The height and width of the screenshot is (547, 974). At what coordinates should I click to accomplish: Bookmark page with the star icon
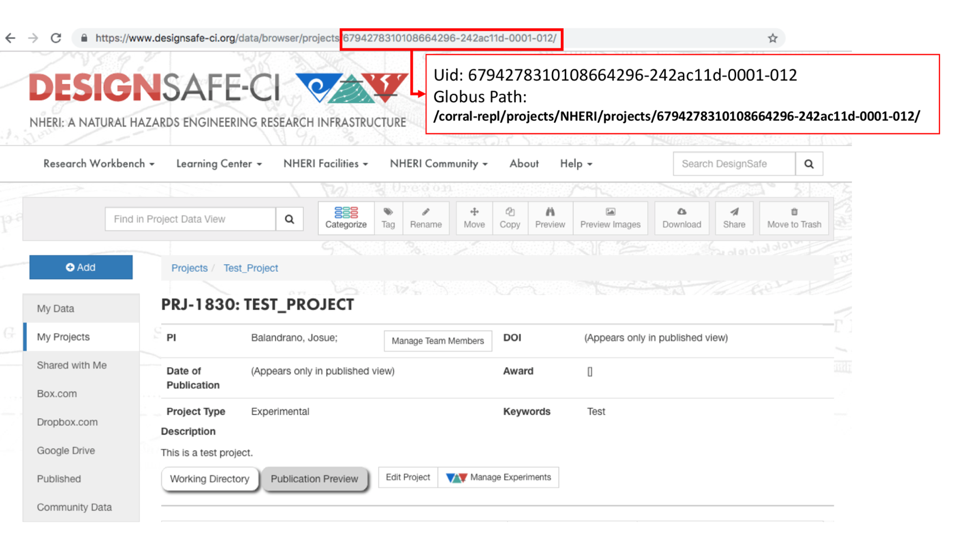pyautogui.click(x=772, y=38)
